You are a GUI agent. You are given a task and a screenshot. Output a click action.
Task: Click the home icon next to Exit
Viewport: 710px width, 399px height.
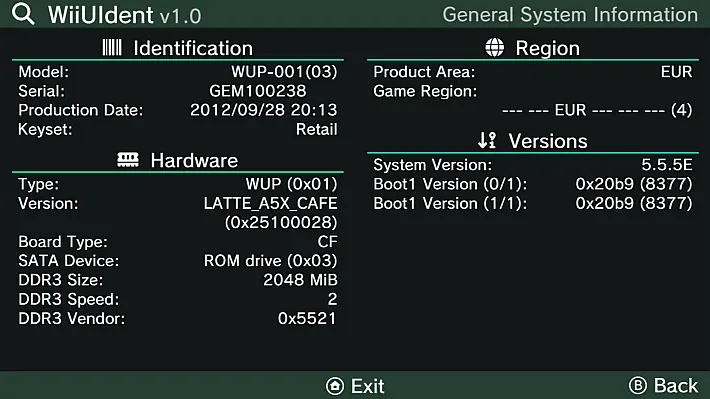(x=335, y=386)
